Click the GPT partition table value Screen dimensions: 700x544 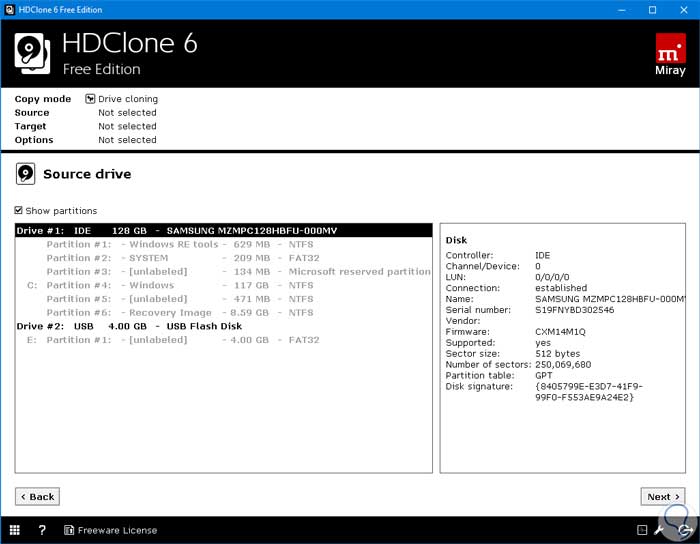click(x=544, y=375)
